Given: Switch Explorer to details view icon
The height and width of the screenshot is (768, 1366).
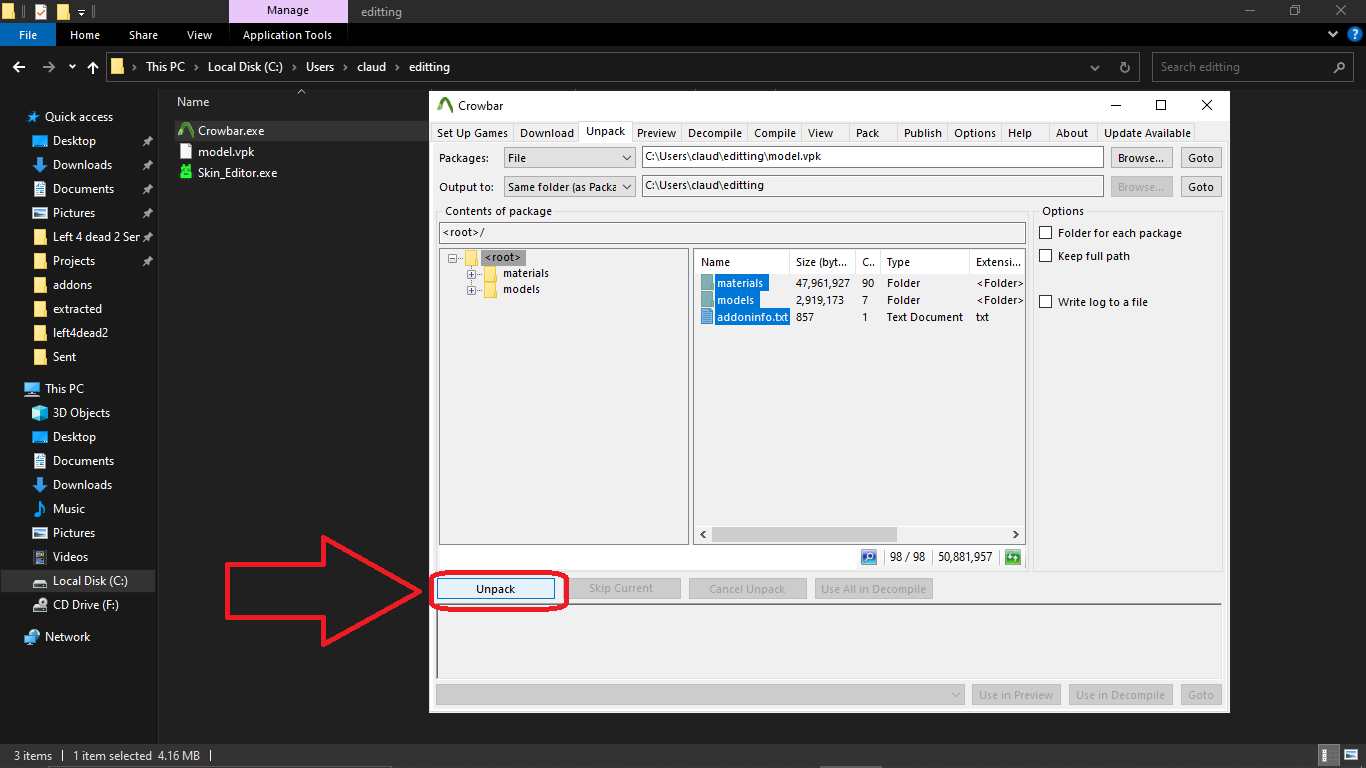Looking at the screenshot, I should [x=1330, y=756].
